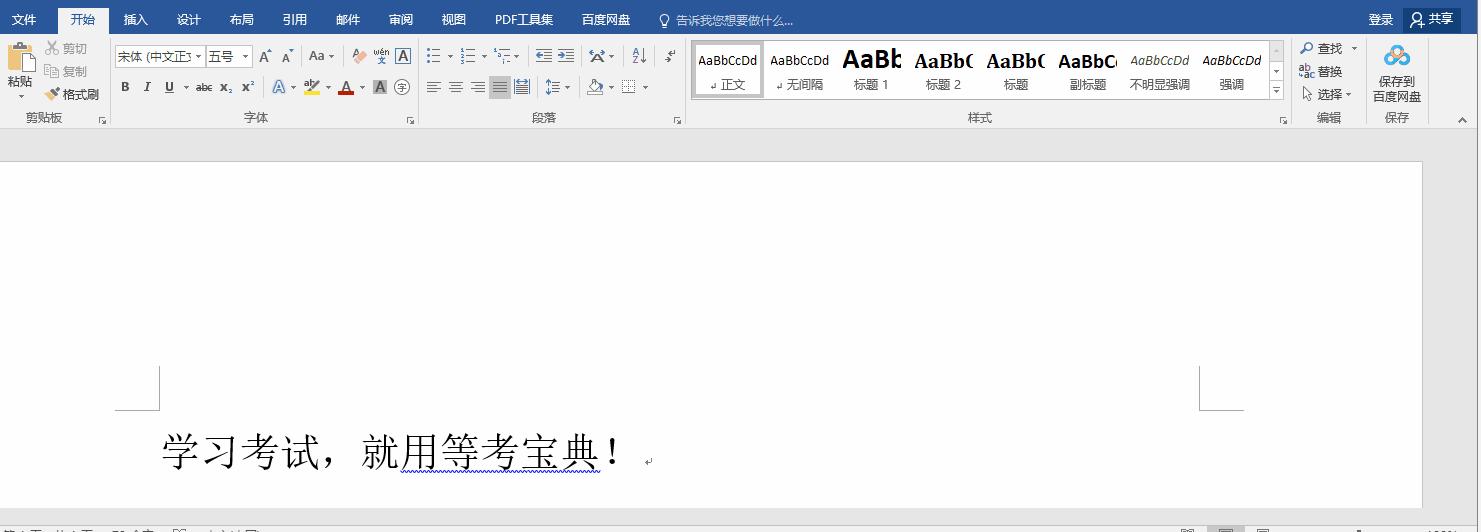Apply red font color button
This screenshot has height=532, width=1481.
click(x=346, y=88)
